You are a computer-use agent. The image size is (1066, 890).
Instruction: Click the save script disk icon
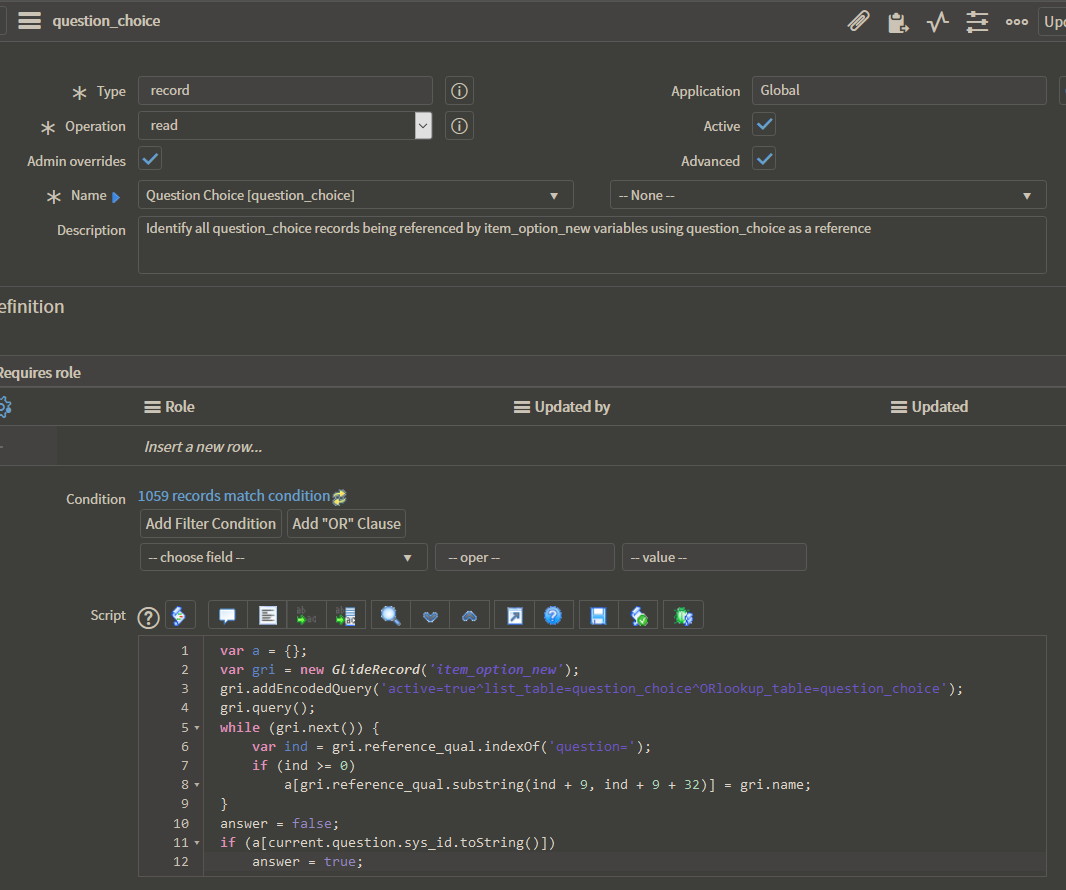click(x=598, y=615)
